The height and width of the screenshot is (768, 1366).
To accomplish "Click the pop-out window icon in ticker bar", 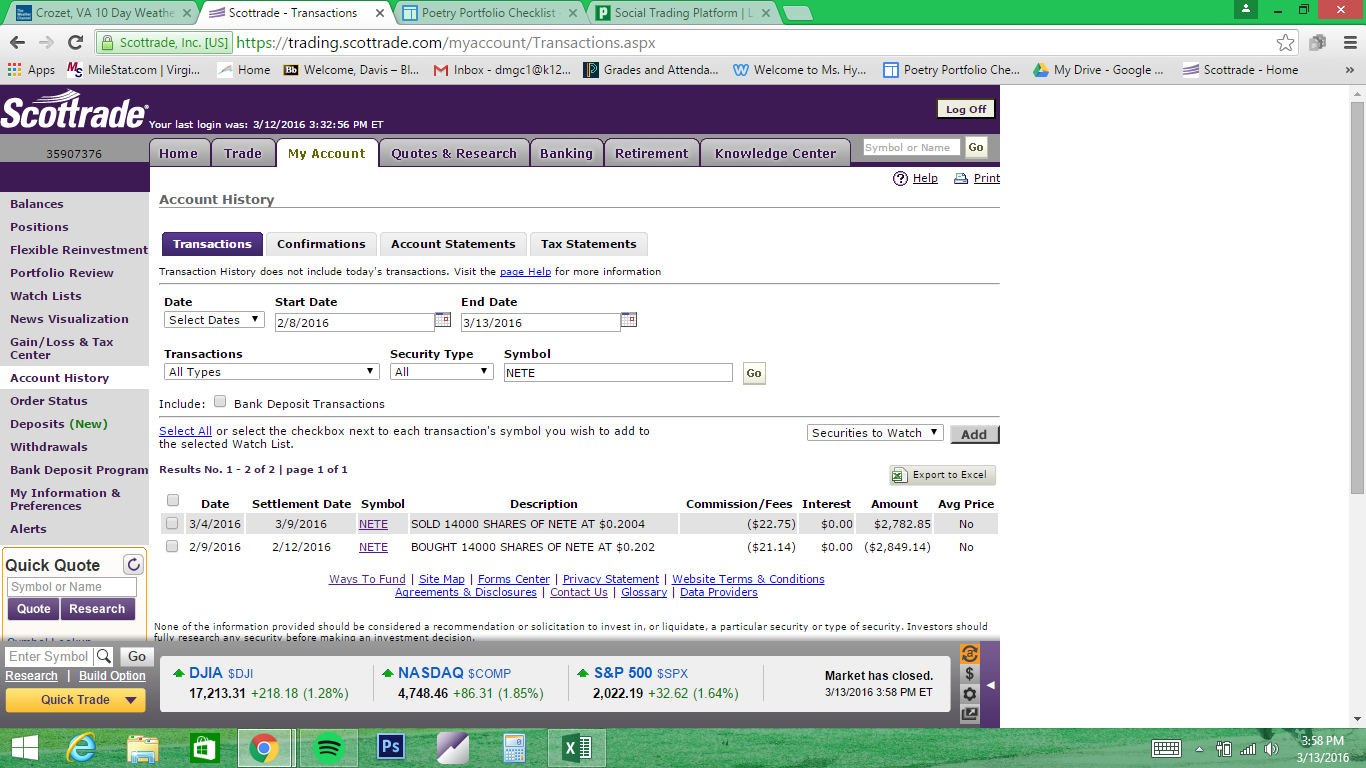I will point(969,714).
